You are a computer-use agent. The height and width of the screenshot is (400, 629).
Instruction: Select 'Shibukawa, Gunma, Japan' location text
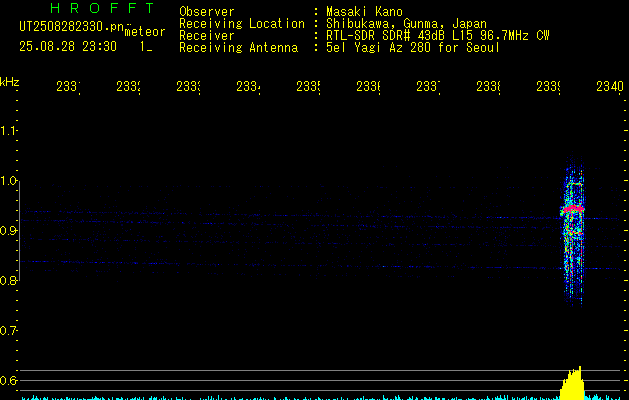point(406,24)
